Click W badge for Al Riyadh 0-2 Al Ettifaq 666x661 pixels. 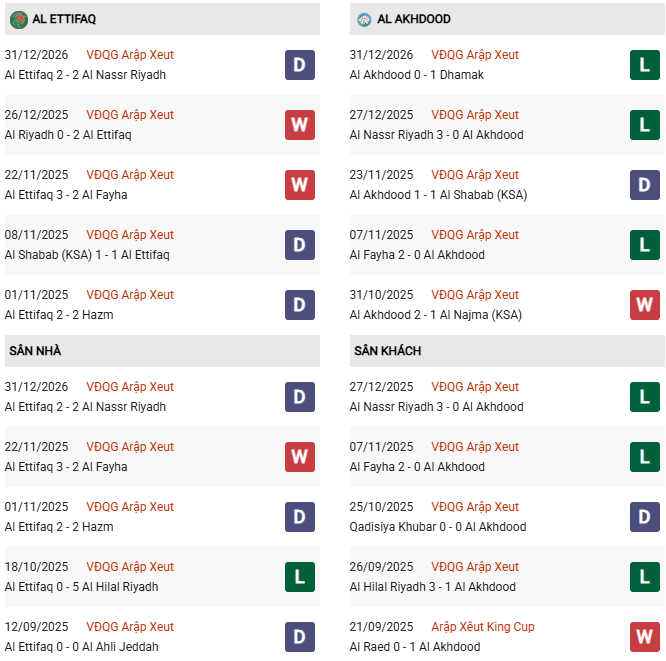click(299, 125)
